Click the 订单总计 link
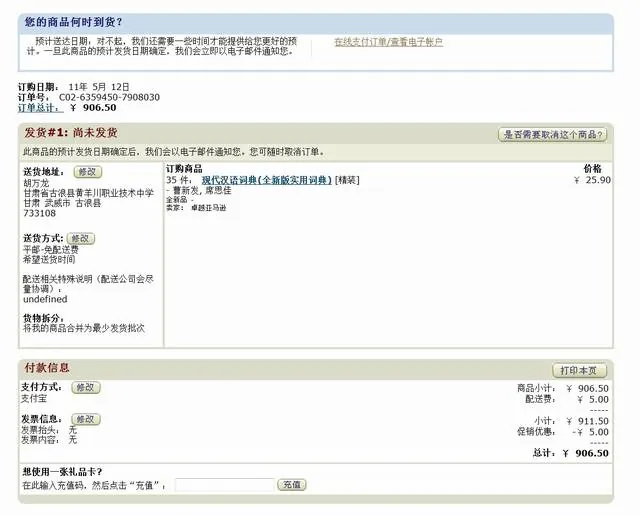Screen dimensions: 640x516 point(40,108)
